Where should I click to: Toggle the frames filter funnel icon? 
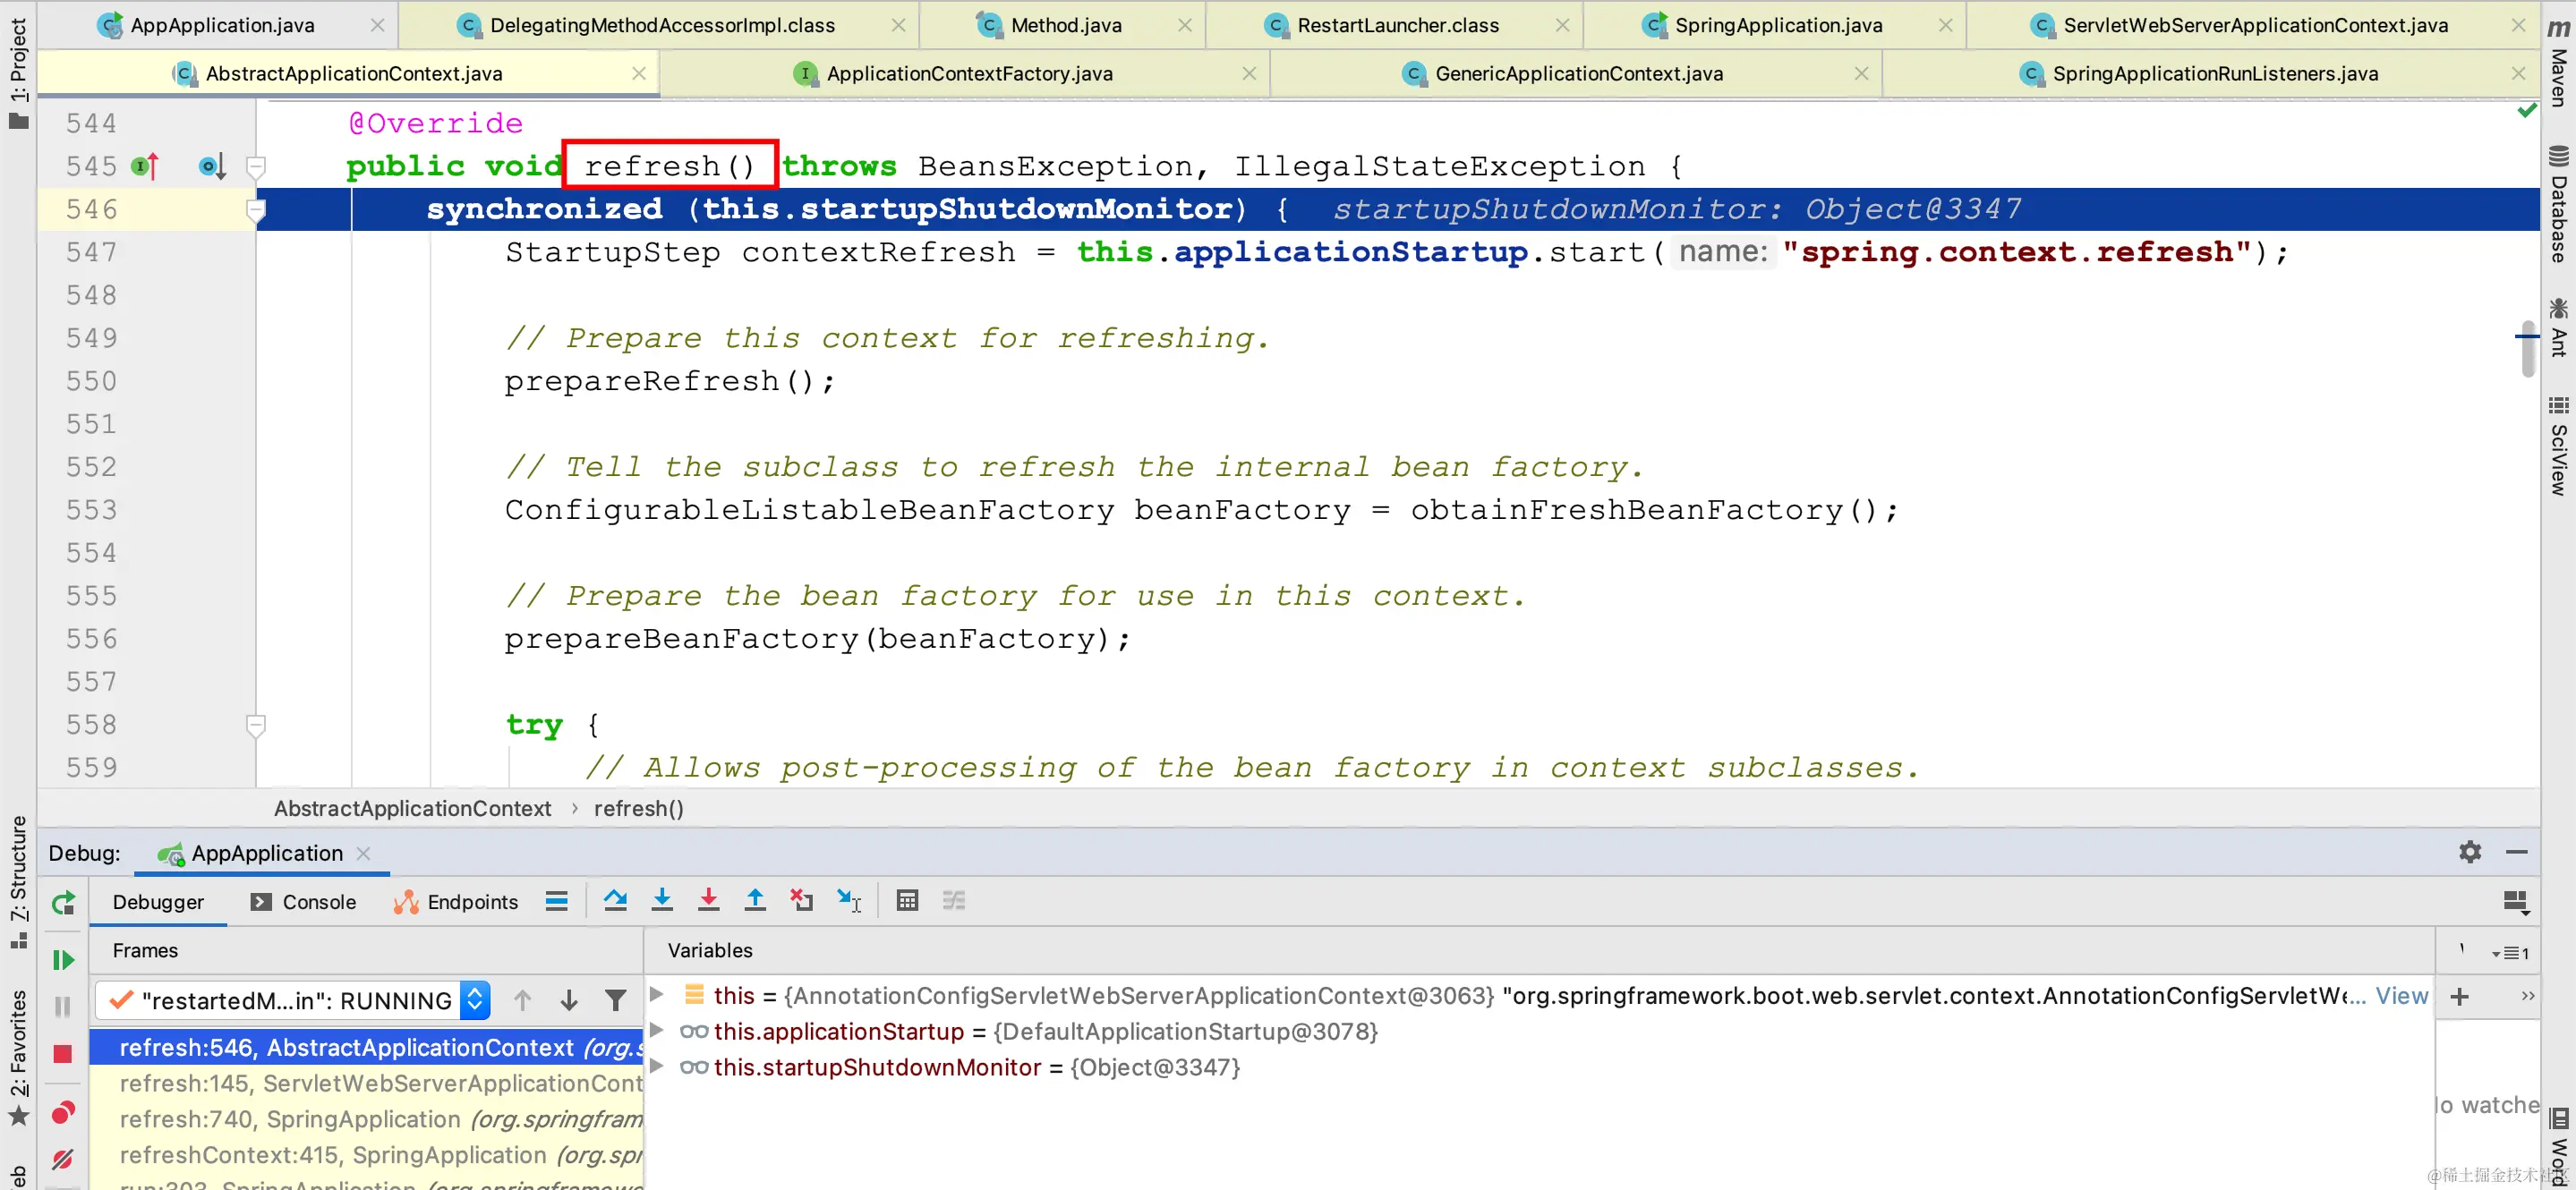coord(616,1000)
